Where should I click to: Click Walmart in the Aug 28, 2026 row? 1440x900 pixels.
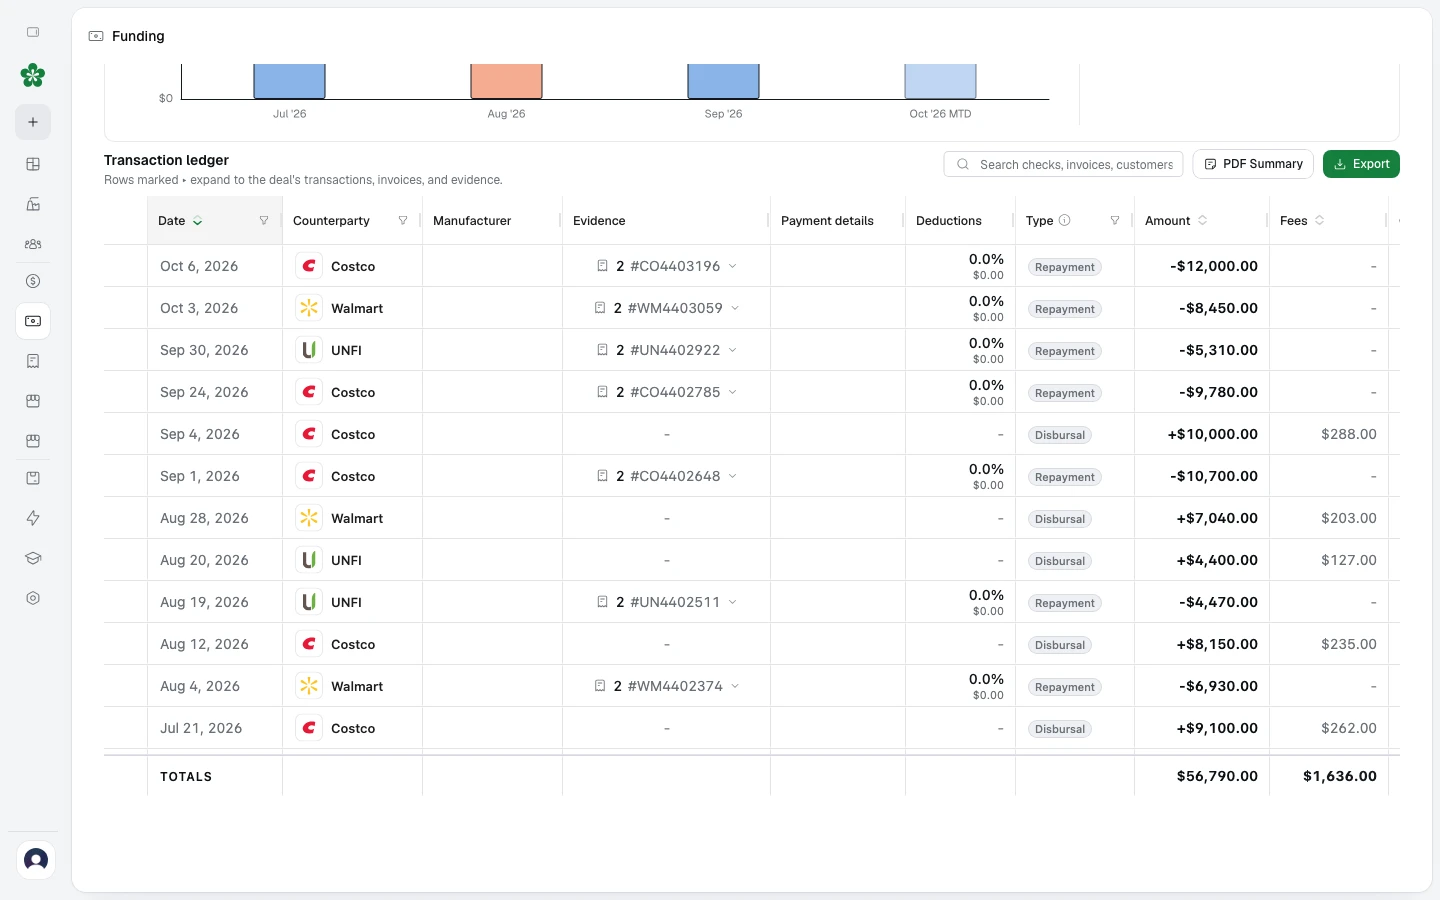(357, 518)
